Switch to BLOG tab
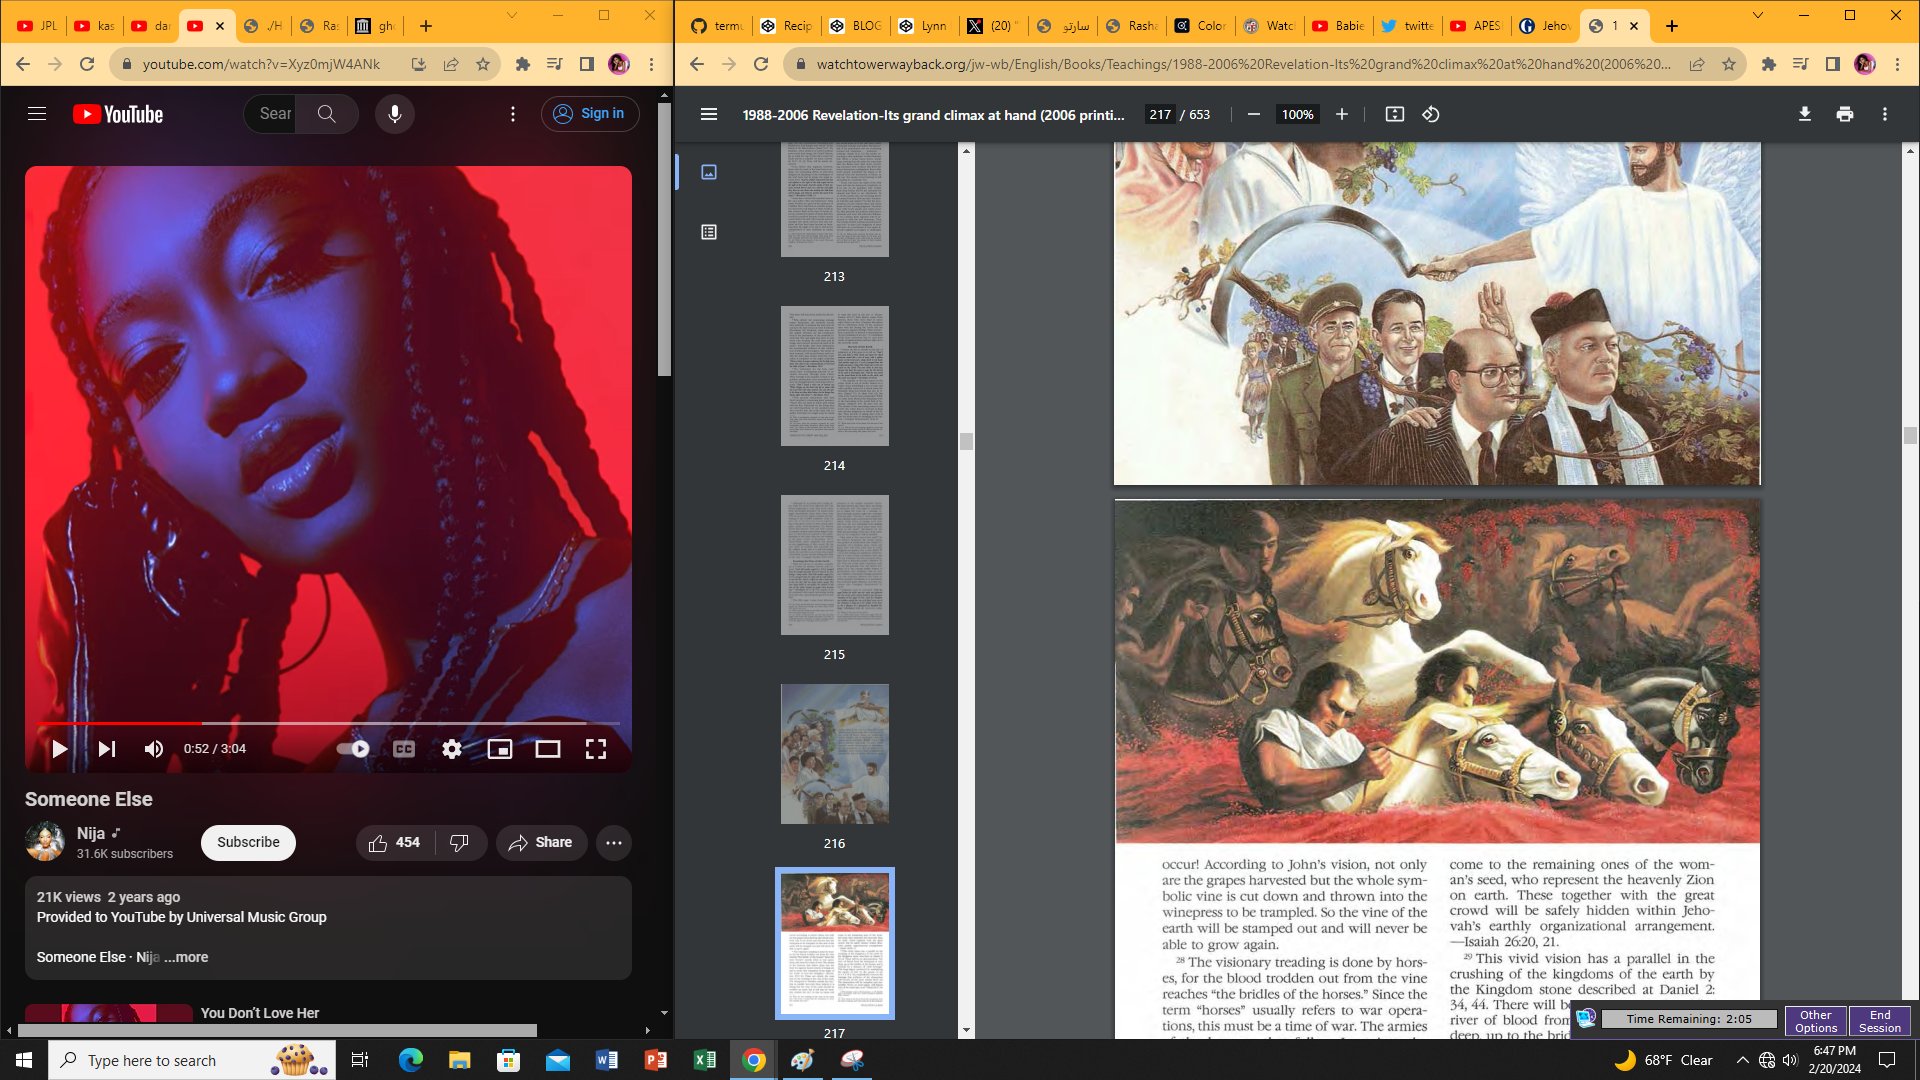This screenshot has height=1080, width=1920. [856, 26]
